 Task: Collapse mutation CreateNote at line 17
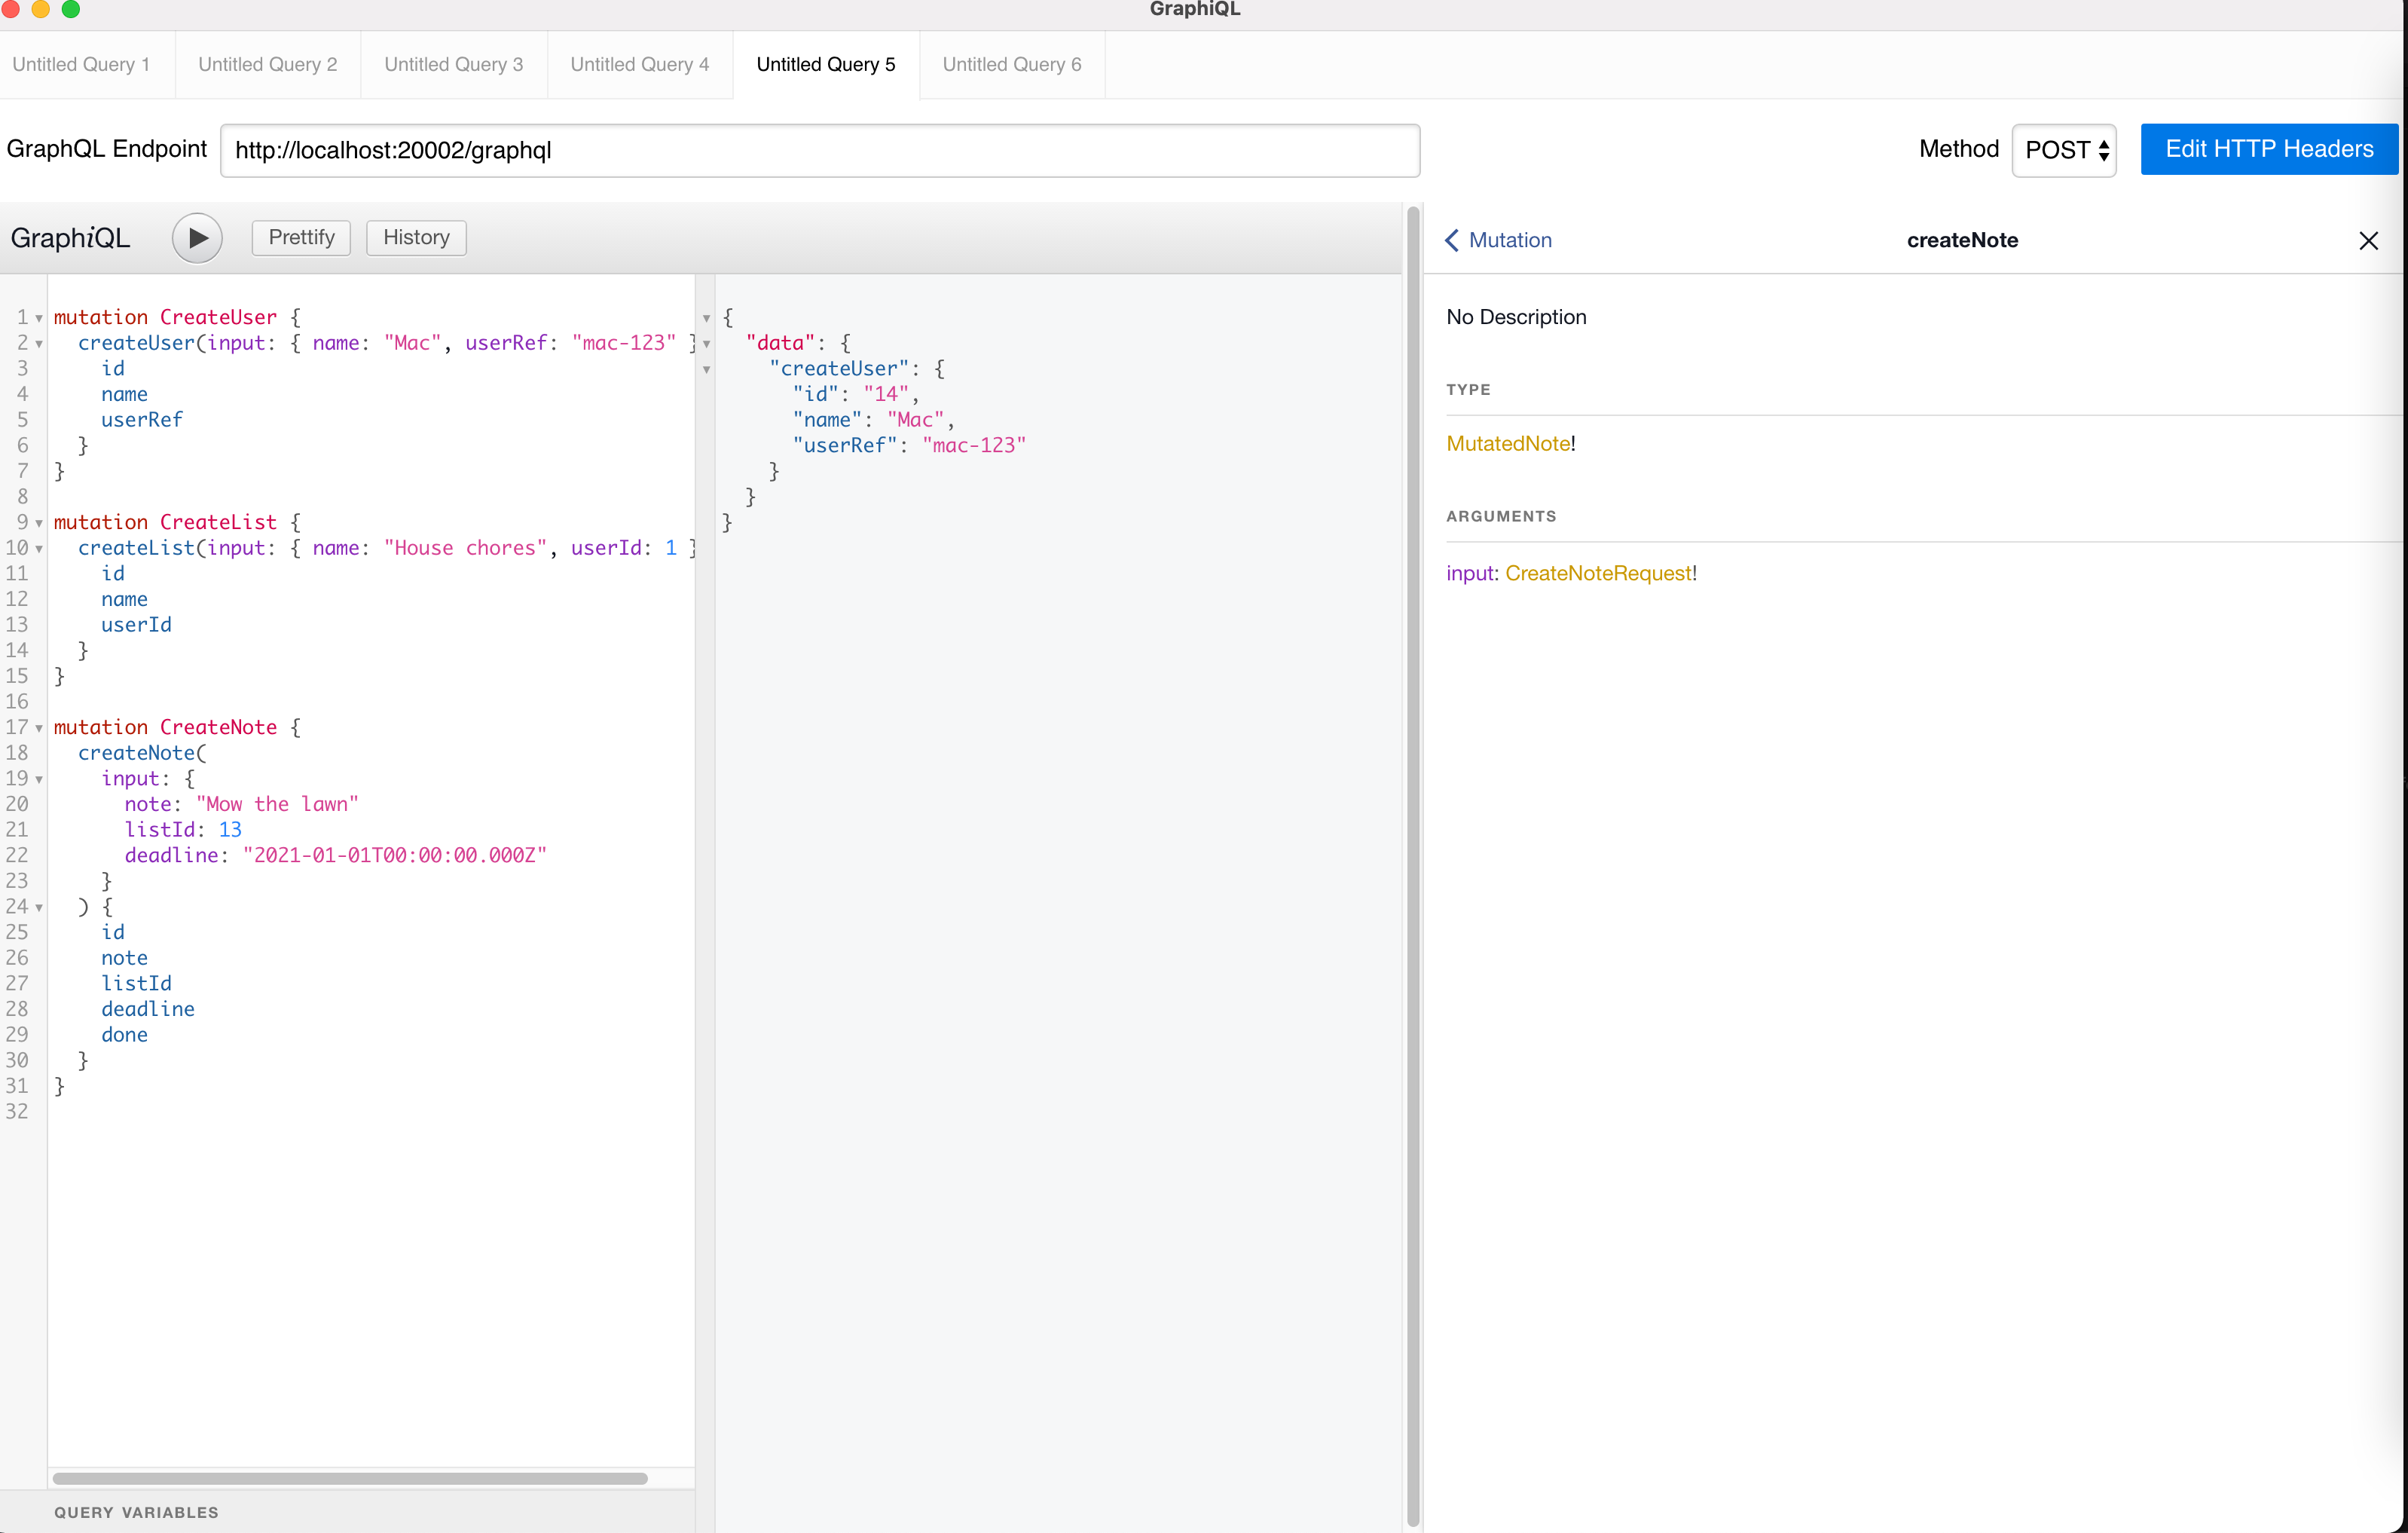tap(39, 728)
